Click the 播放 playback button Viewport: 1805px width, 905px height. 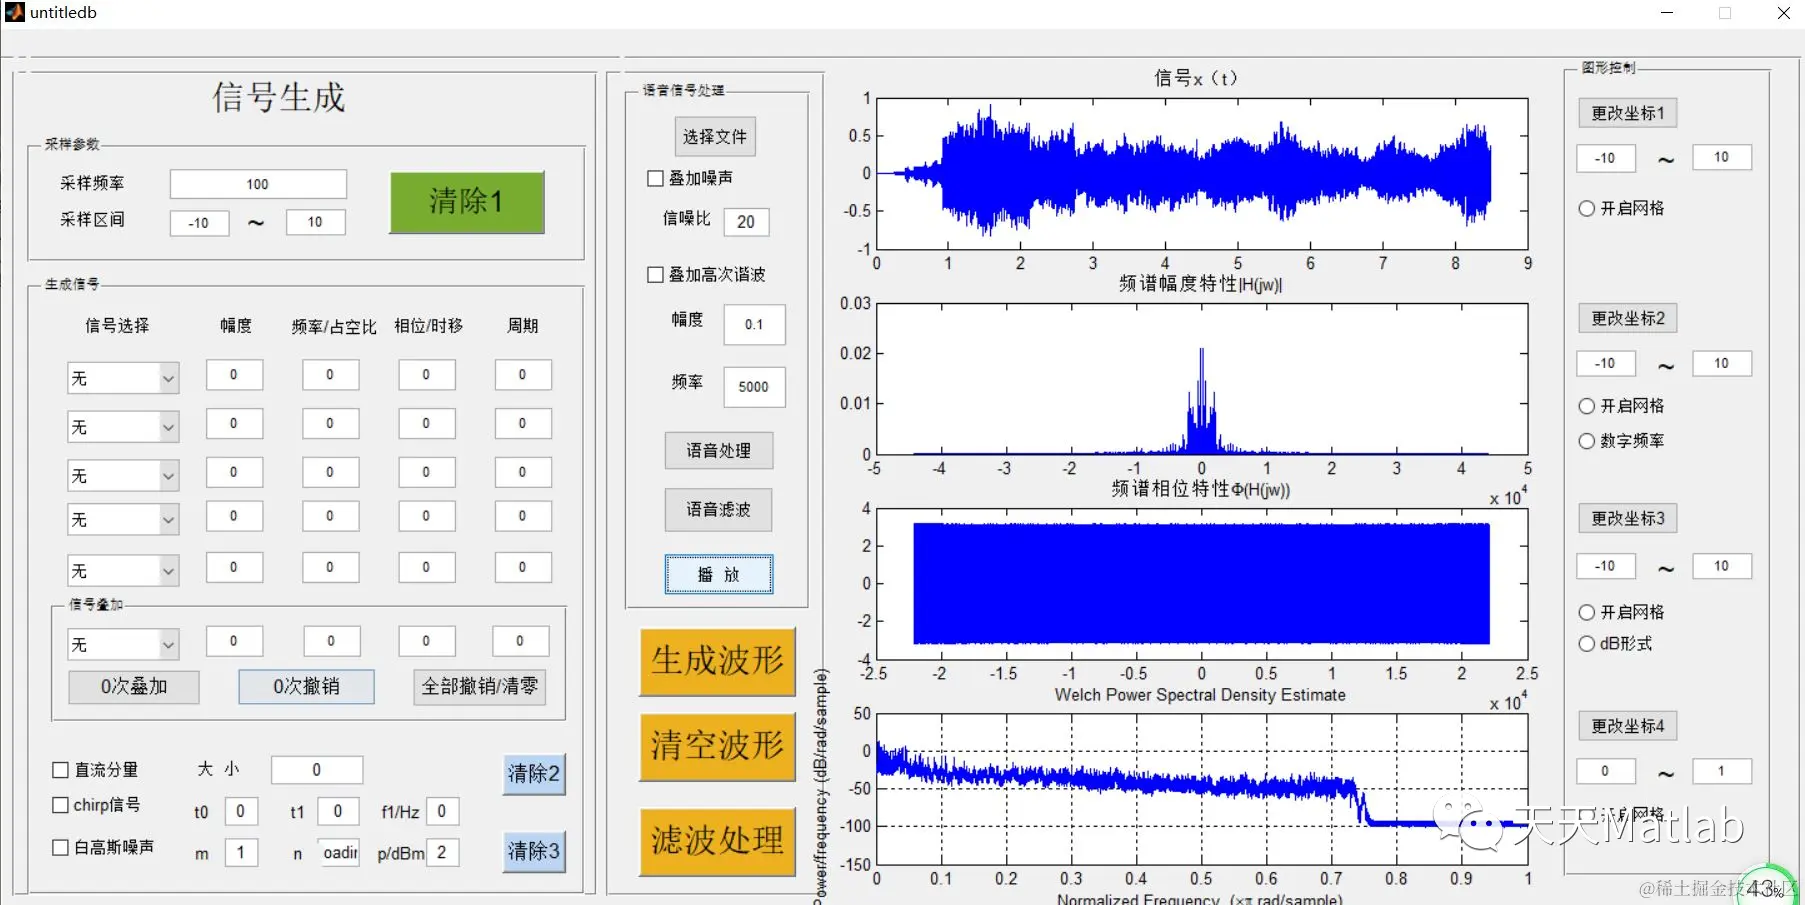(x=719, y=575)
